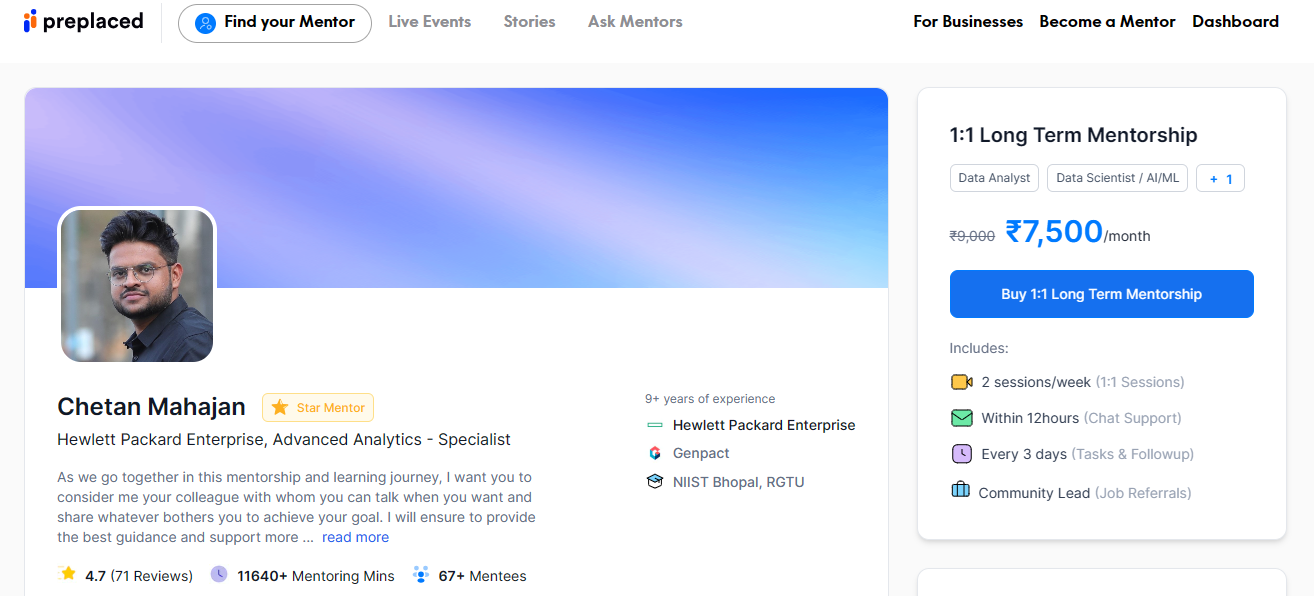Open For Businesses link
The image size is (1314, 596).
pos(968,21)
